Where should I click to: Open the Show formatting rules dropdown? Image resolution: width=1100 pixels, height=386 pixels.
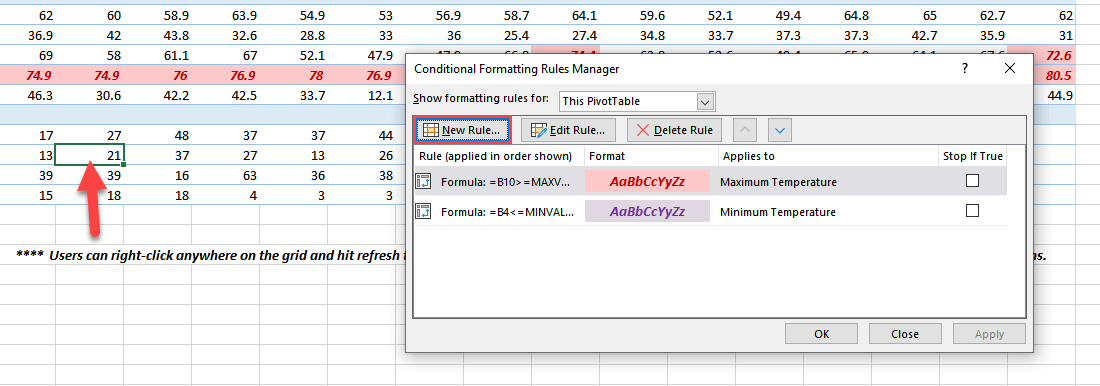coord(706,101)
